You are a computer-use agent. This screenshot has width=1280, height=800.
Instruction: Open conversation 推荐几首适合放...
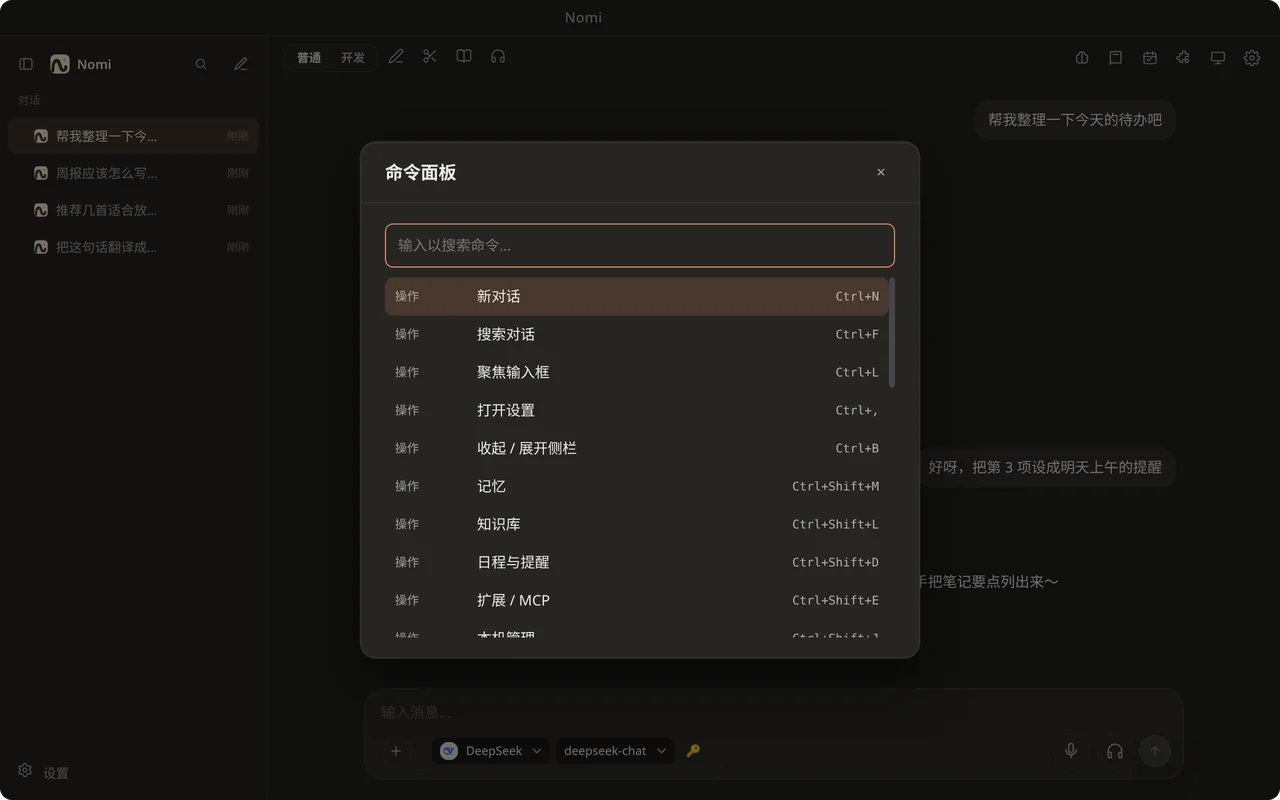(133, 210)
